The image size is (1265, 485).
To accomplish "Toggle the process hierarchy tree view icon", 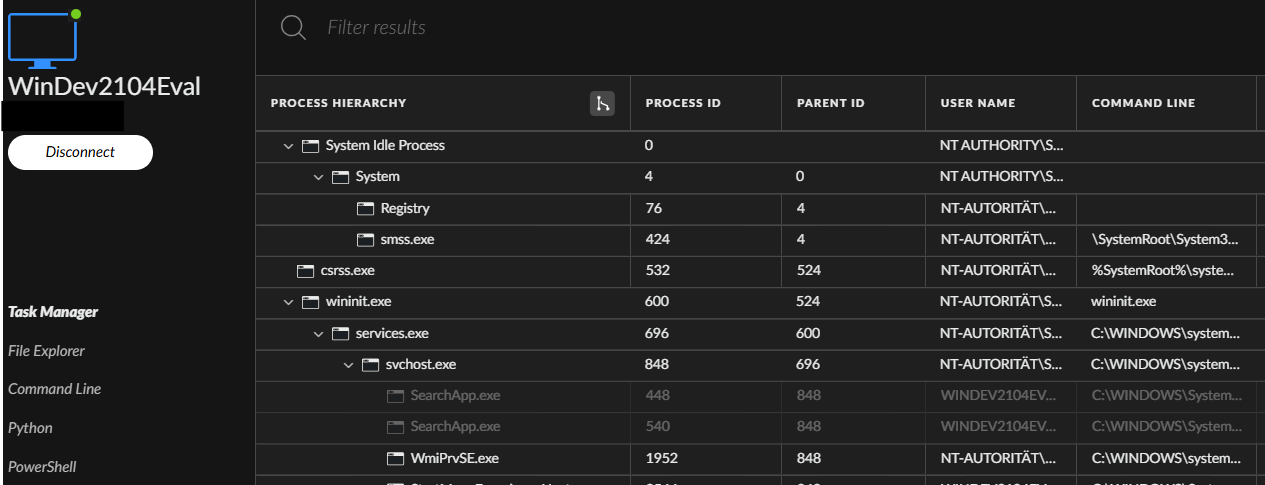I will coord(602,103).
